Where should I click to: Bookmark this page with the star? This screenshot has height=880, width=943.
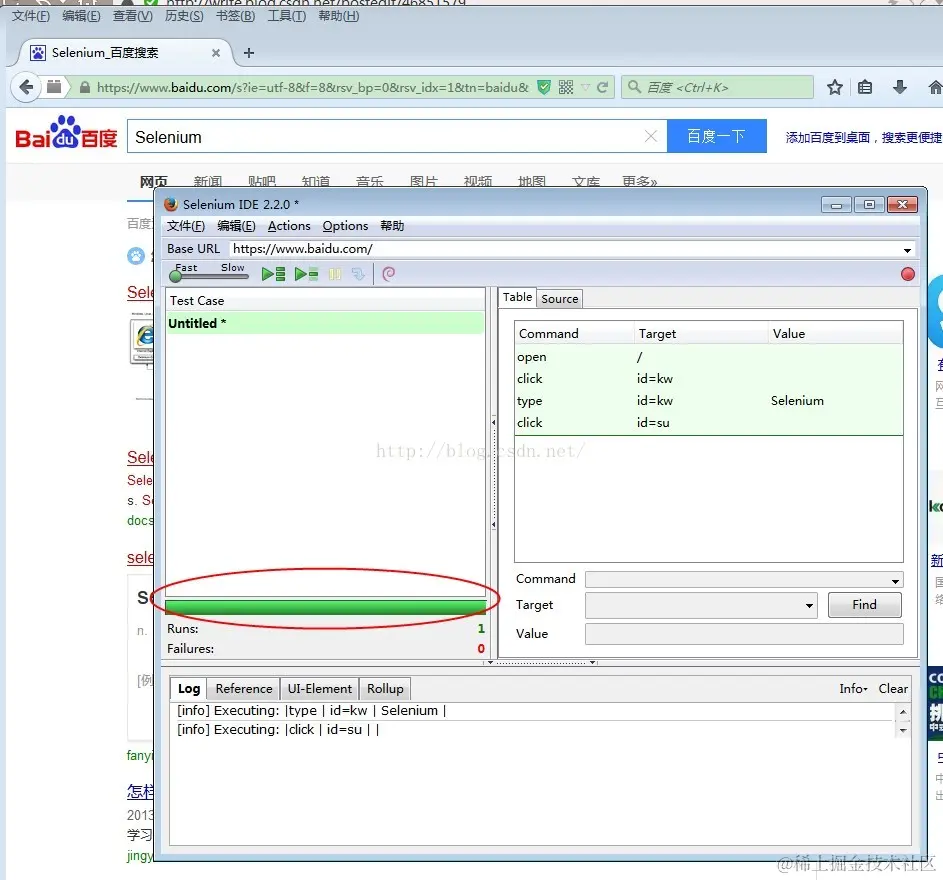(835, 88)
